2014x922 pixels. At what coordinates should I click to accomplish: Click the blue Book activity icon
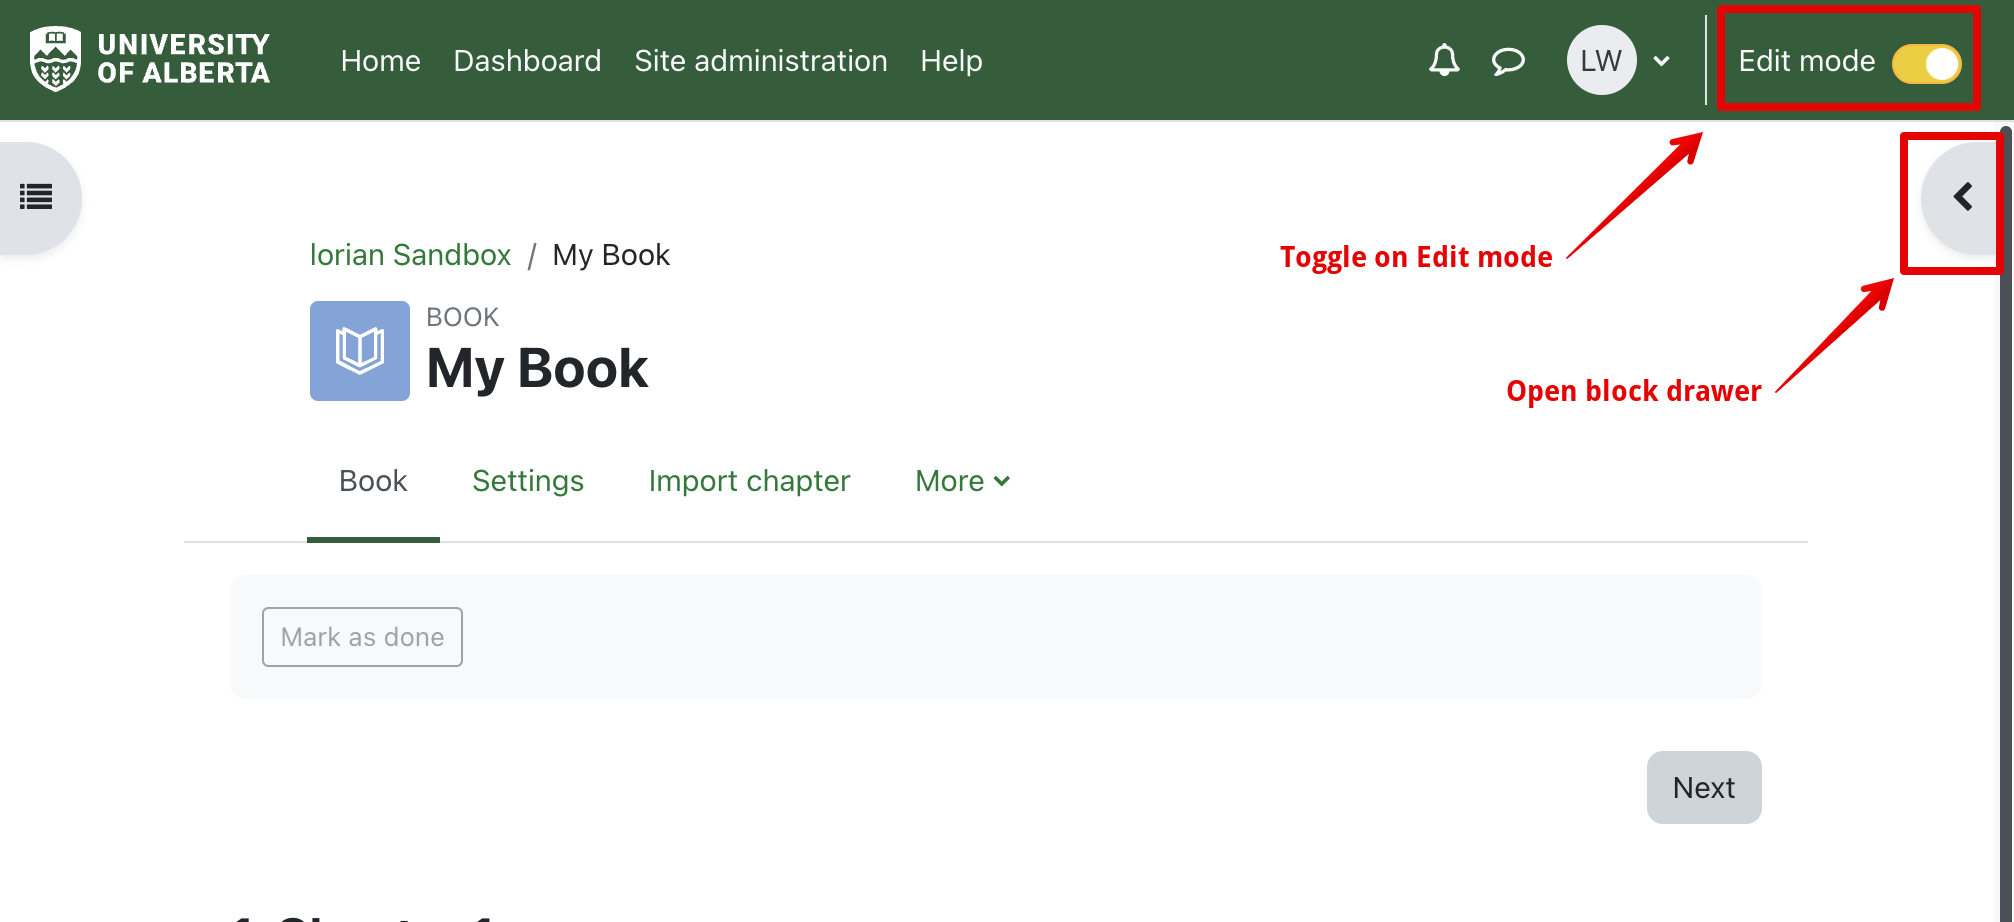359,351
